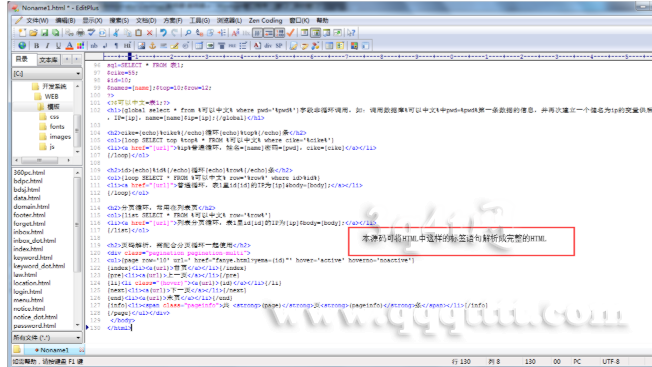
Task: Open the Find magnifier tool
Action: point(188,32)
